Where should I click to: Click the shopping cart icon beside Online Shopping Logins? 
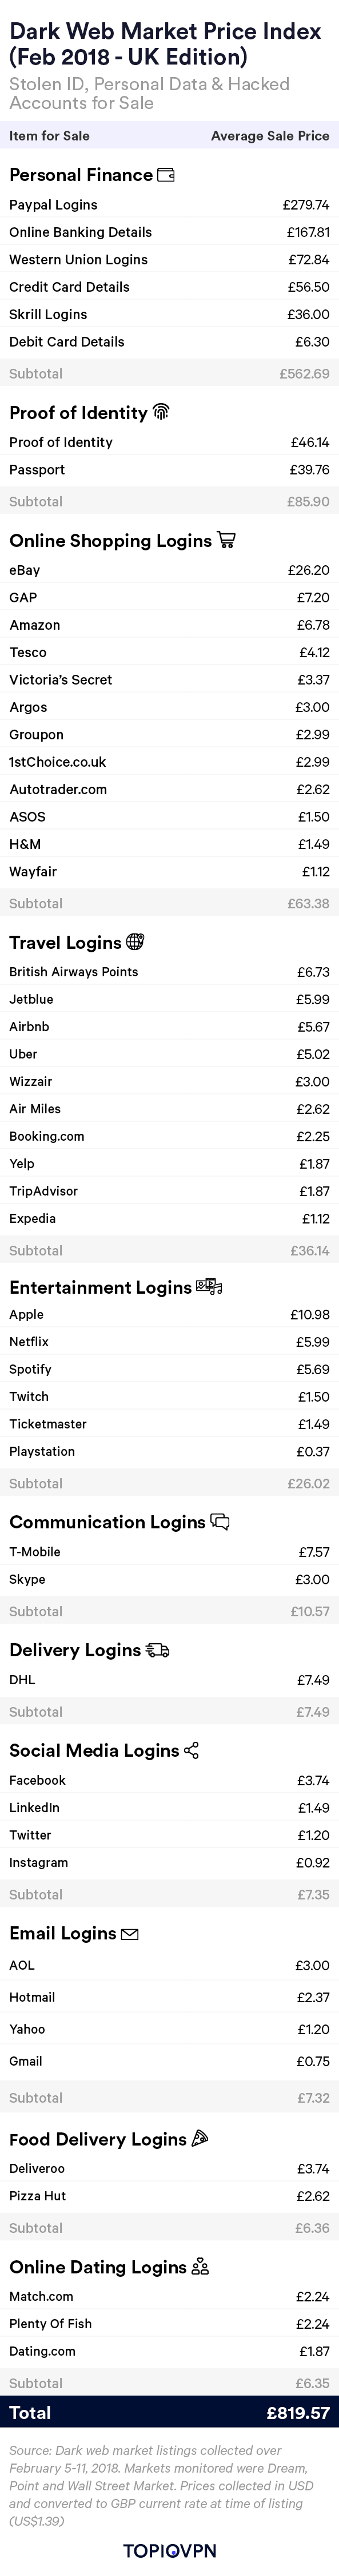click(226, 540)
